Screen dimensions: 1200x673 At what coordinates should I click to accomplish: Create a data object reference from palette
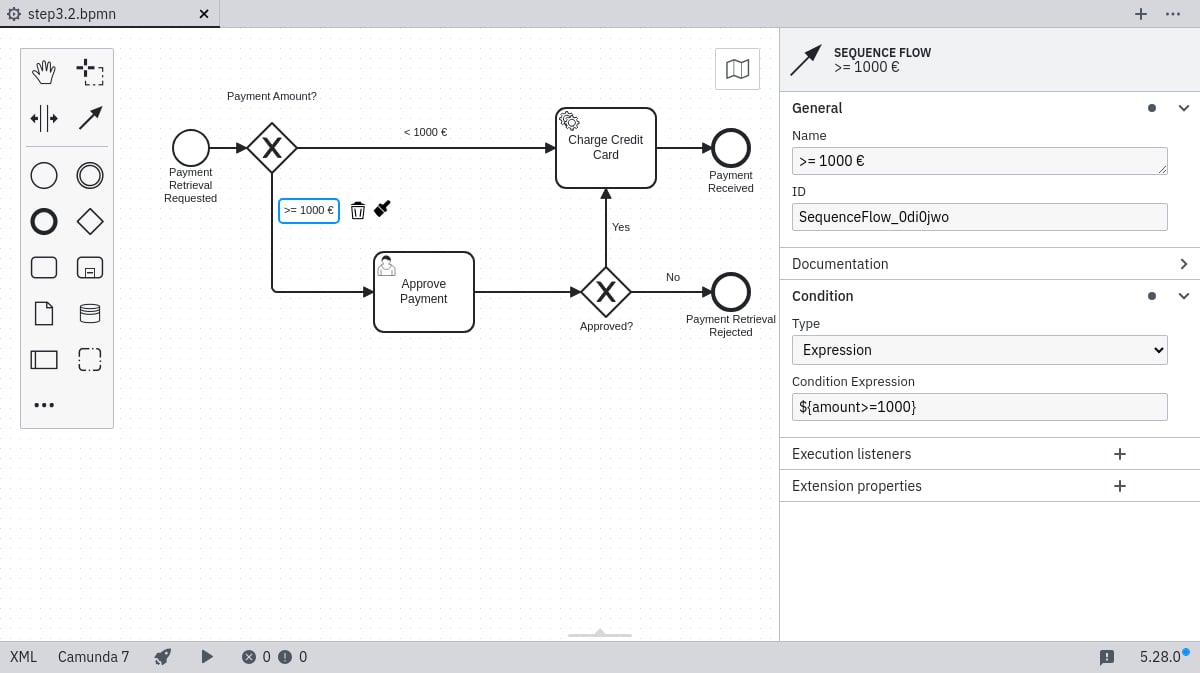coord(44,313)
